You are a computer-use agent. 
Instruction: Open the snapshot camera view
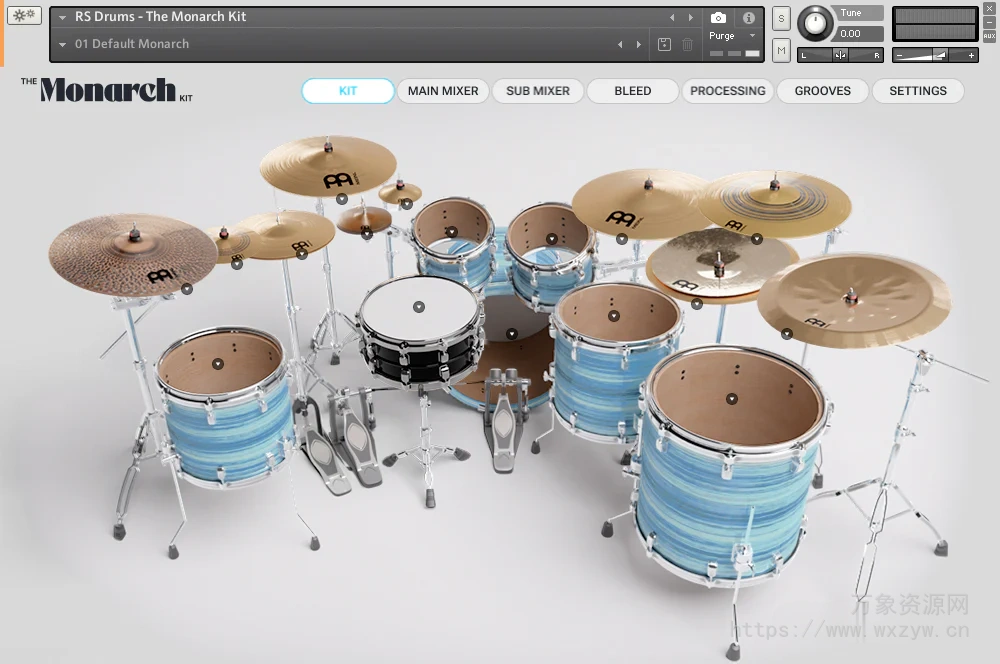[x=718, y=17]
